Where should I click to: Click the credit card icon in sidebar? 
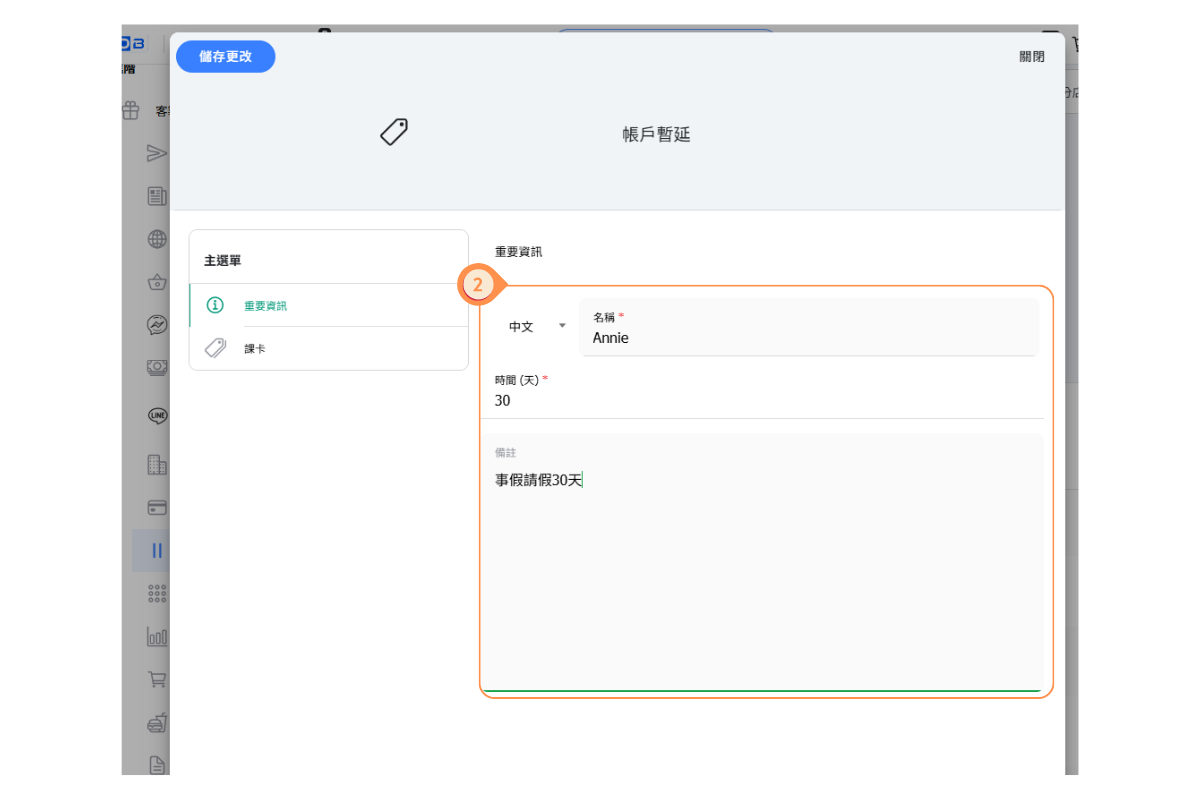coord(157,507)
